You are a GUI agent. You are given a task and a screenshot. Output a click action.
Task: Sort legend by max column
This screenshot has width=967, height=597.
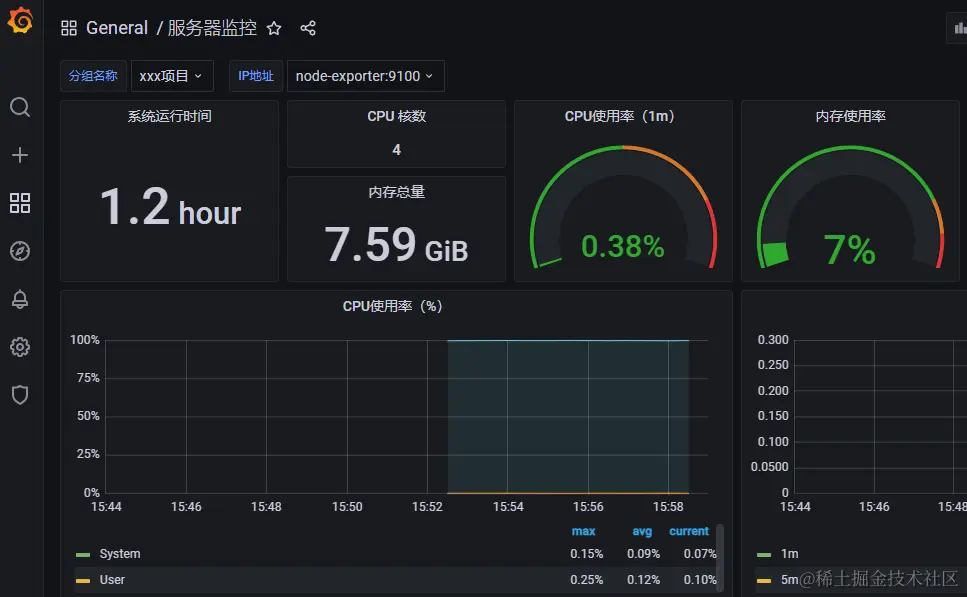pyautogui.click(x=583, y=531)
